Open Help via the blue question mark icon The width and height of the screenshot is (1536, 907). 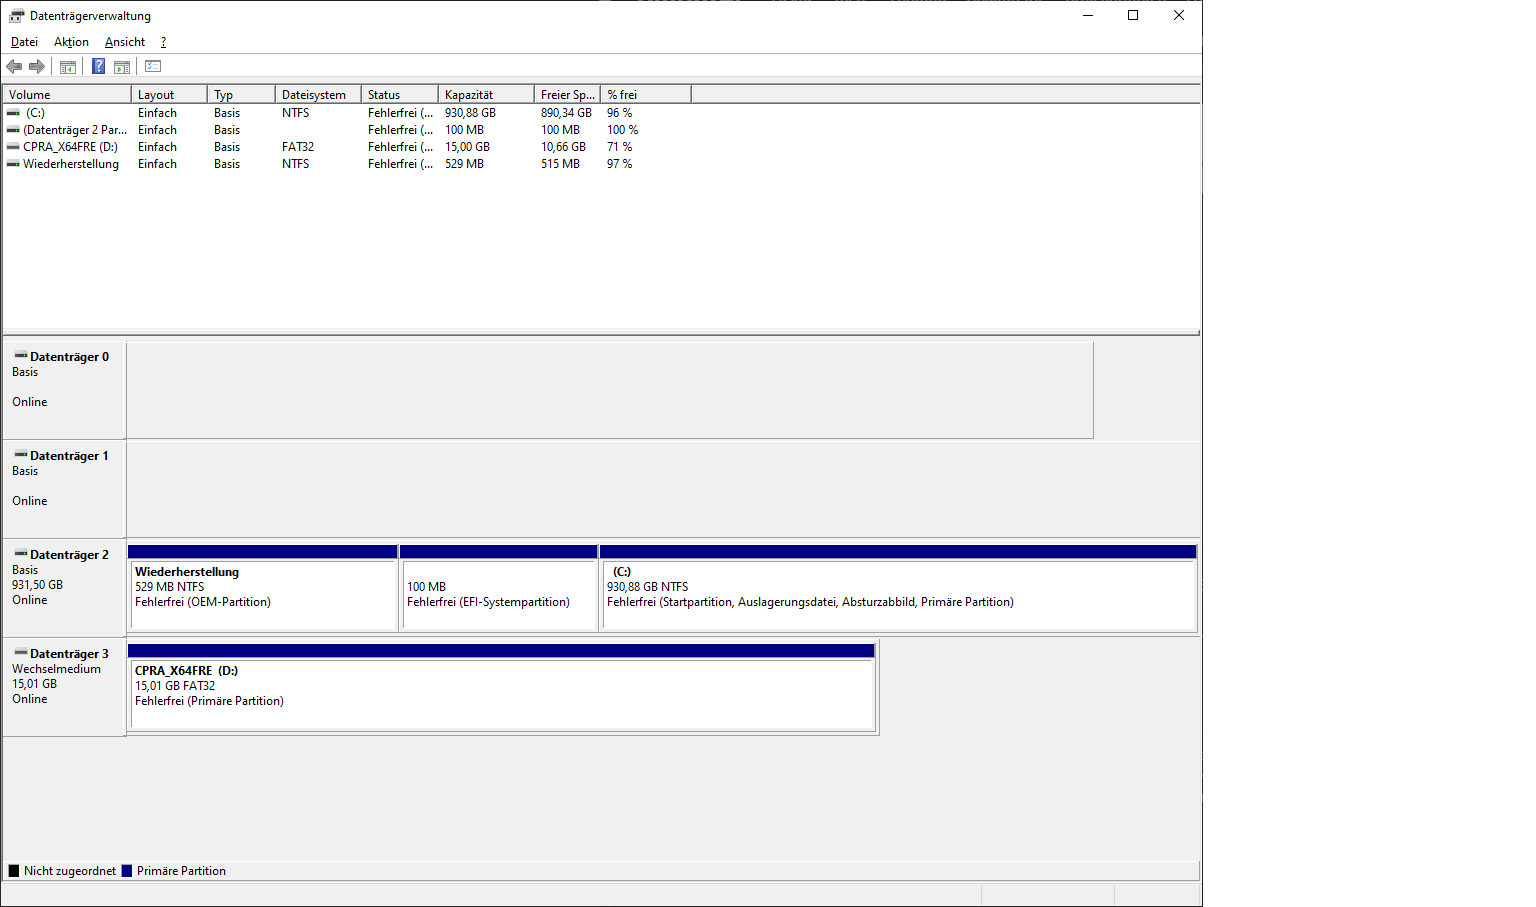coord(98,67)
